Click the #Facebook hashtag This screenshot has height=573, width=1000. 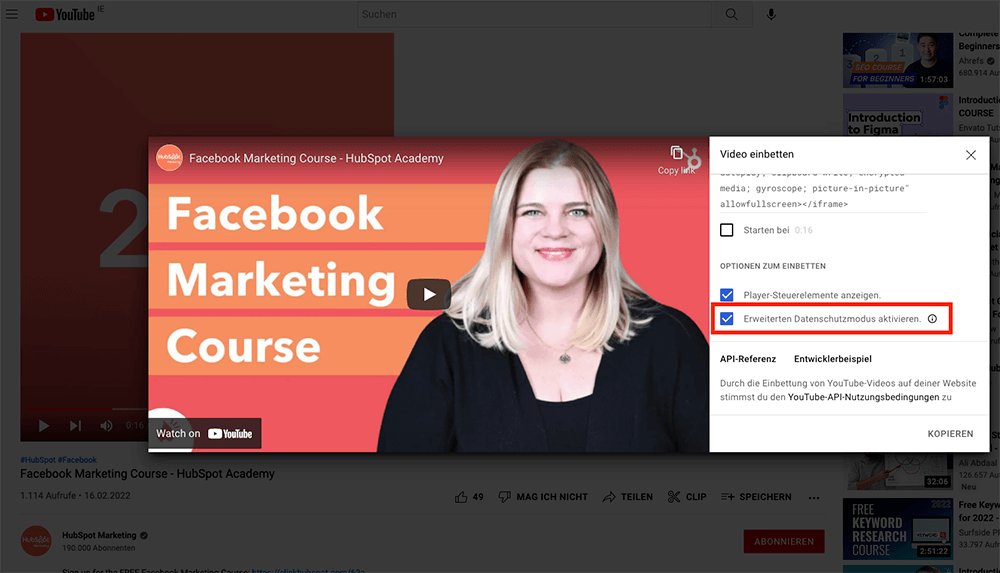(77, 459)
